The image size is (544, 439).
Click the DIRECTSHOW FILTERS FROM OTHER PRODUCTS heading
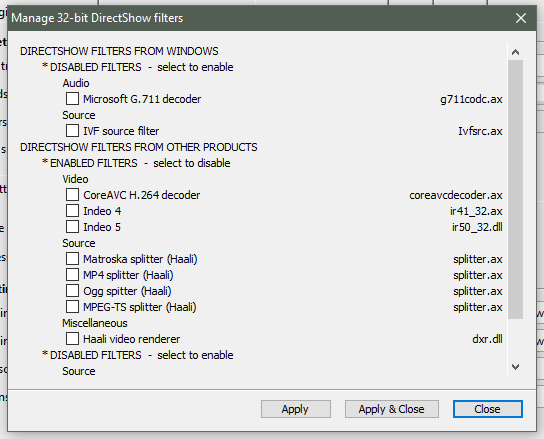pyautogui.click(x=139, y=147)
